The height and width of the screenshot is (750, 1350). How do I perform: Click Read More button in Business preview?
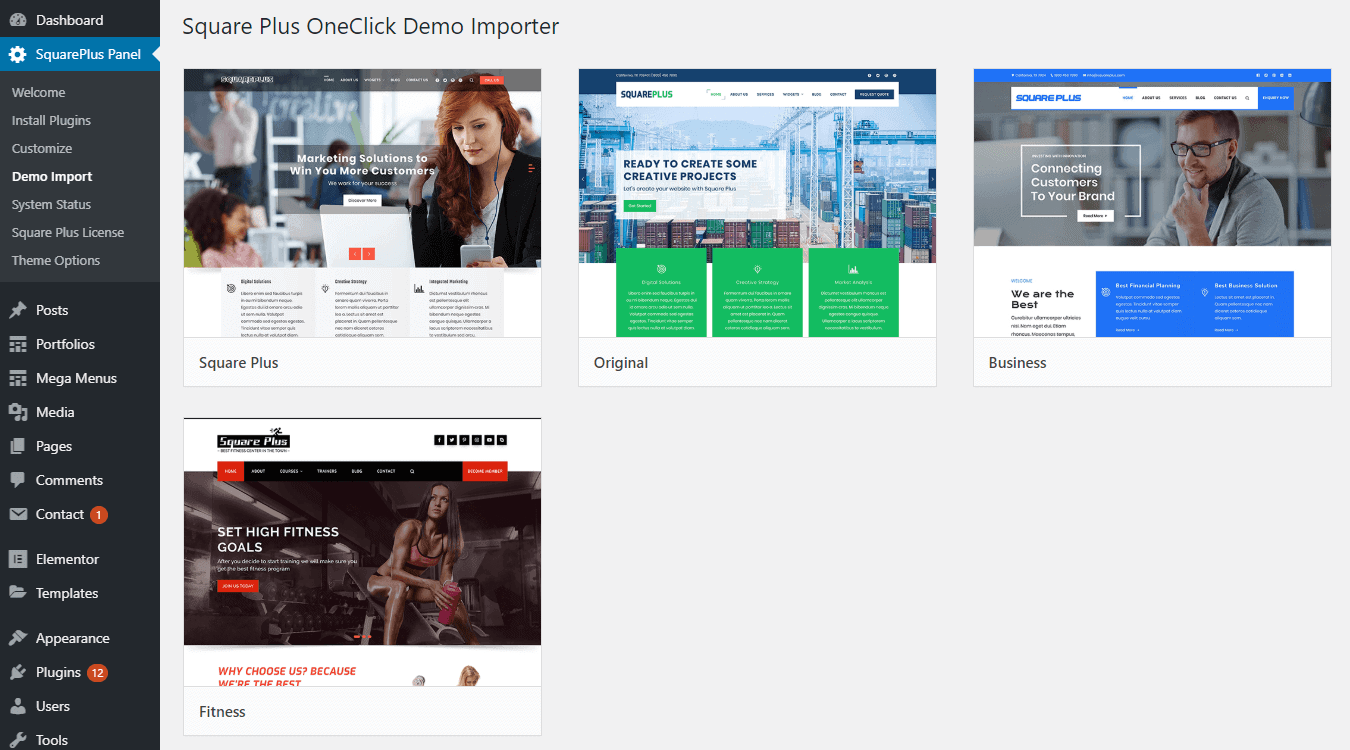click(1096, 215)
